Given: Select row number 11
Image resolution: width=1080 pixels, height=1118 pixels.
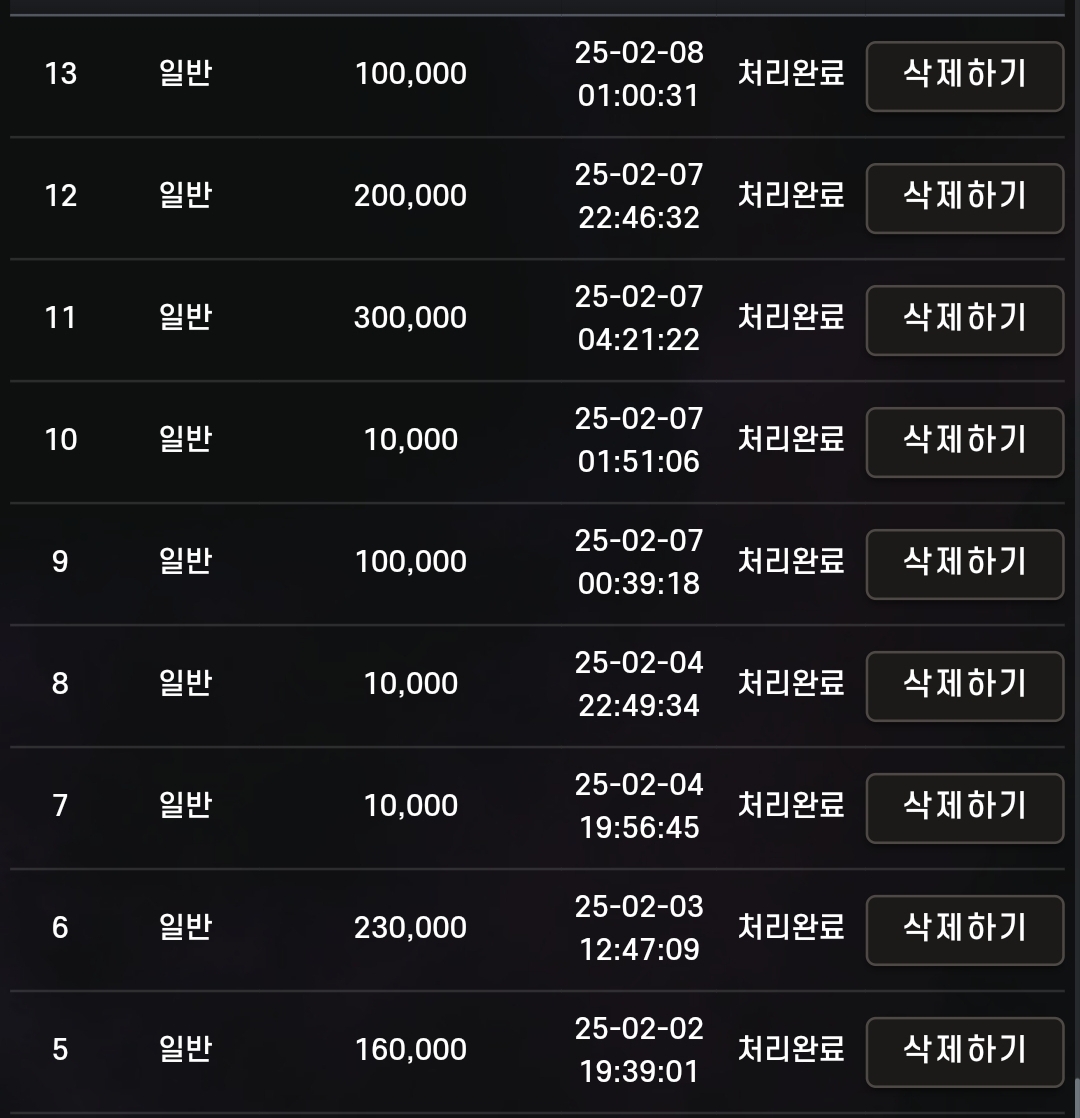Looking at the screenshot, I should pyautogui.click(x=60, y=318).
